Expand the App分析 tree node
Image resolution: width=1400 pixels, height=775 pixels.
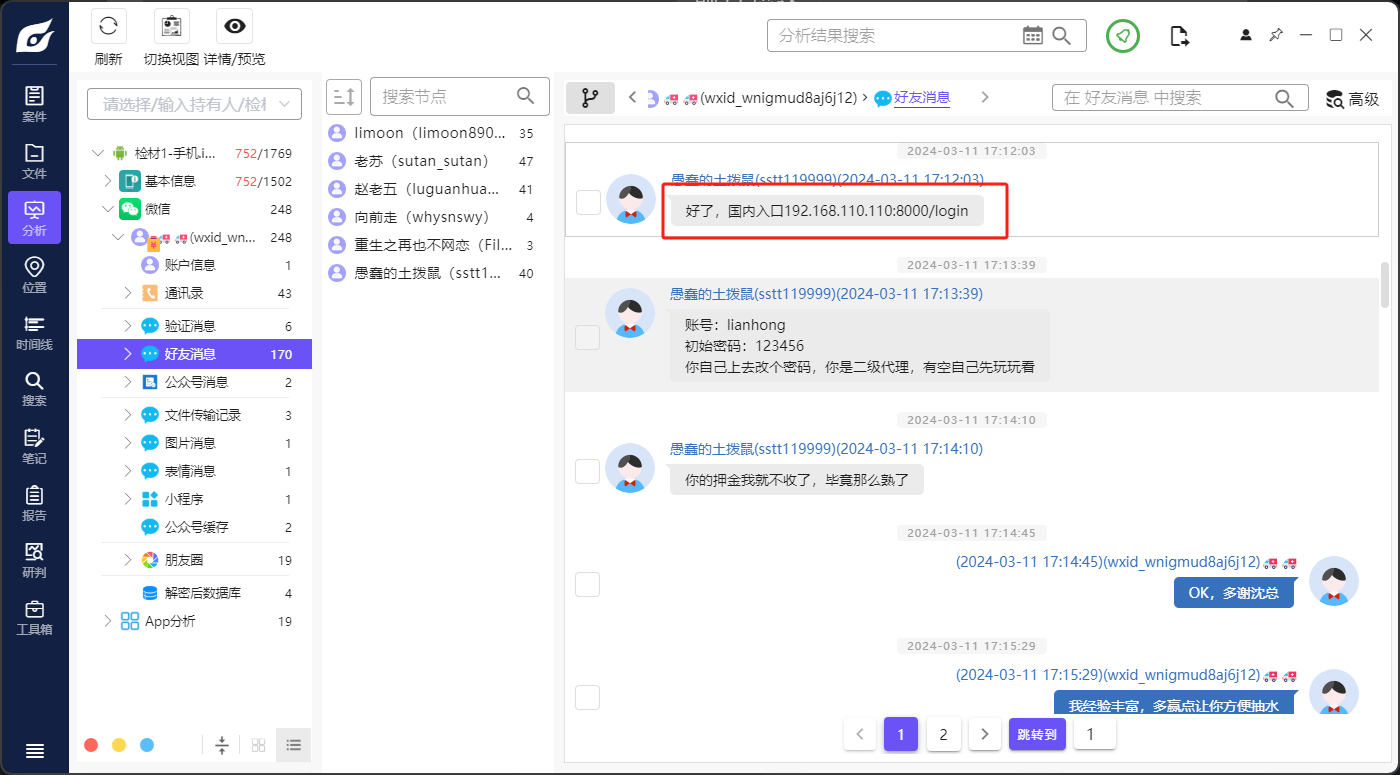[x=108, y=621]
